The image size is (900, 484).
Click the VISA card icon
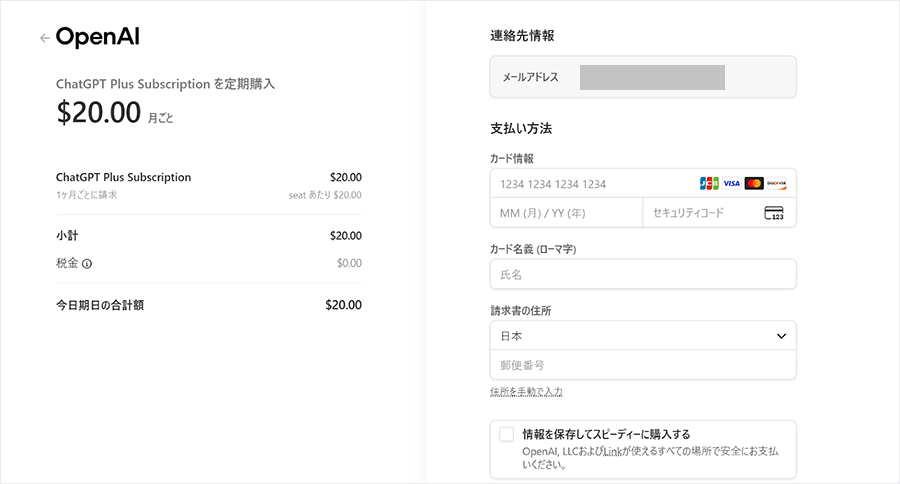click(731, 183)
